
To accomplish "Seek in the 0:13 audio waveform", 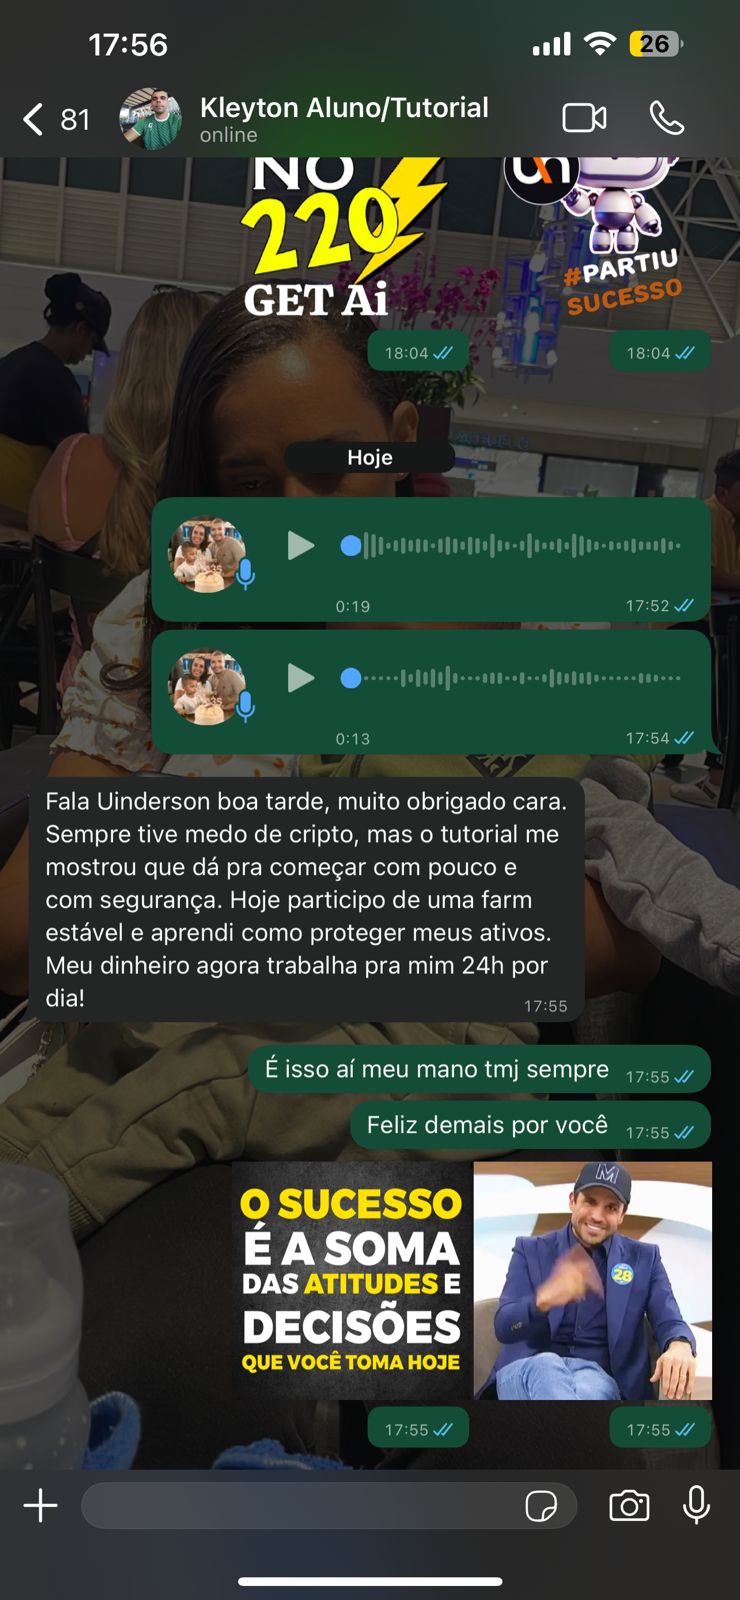I will [511, 678].
